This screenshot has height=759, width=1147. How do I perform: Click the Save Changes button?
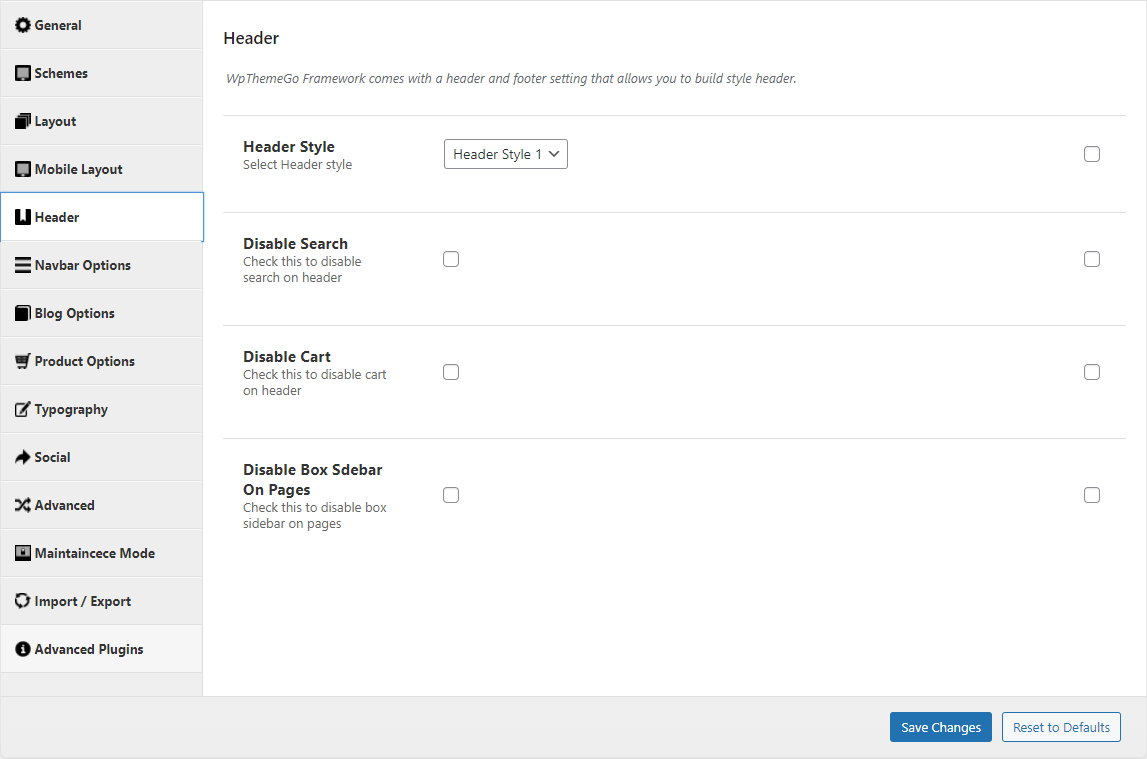[941, 727]
